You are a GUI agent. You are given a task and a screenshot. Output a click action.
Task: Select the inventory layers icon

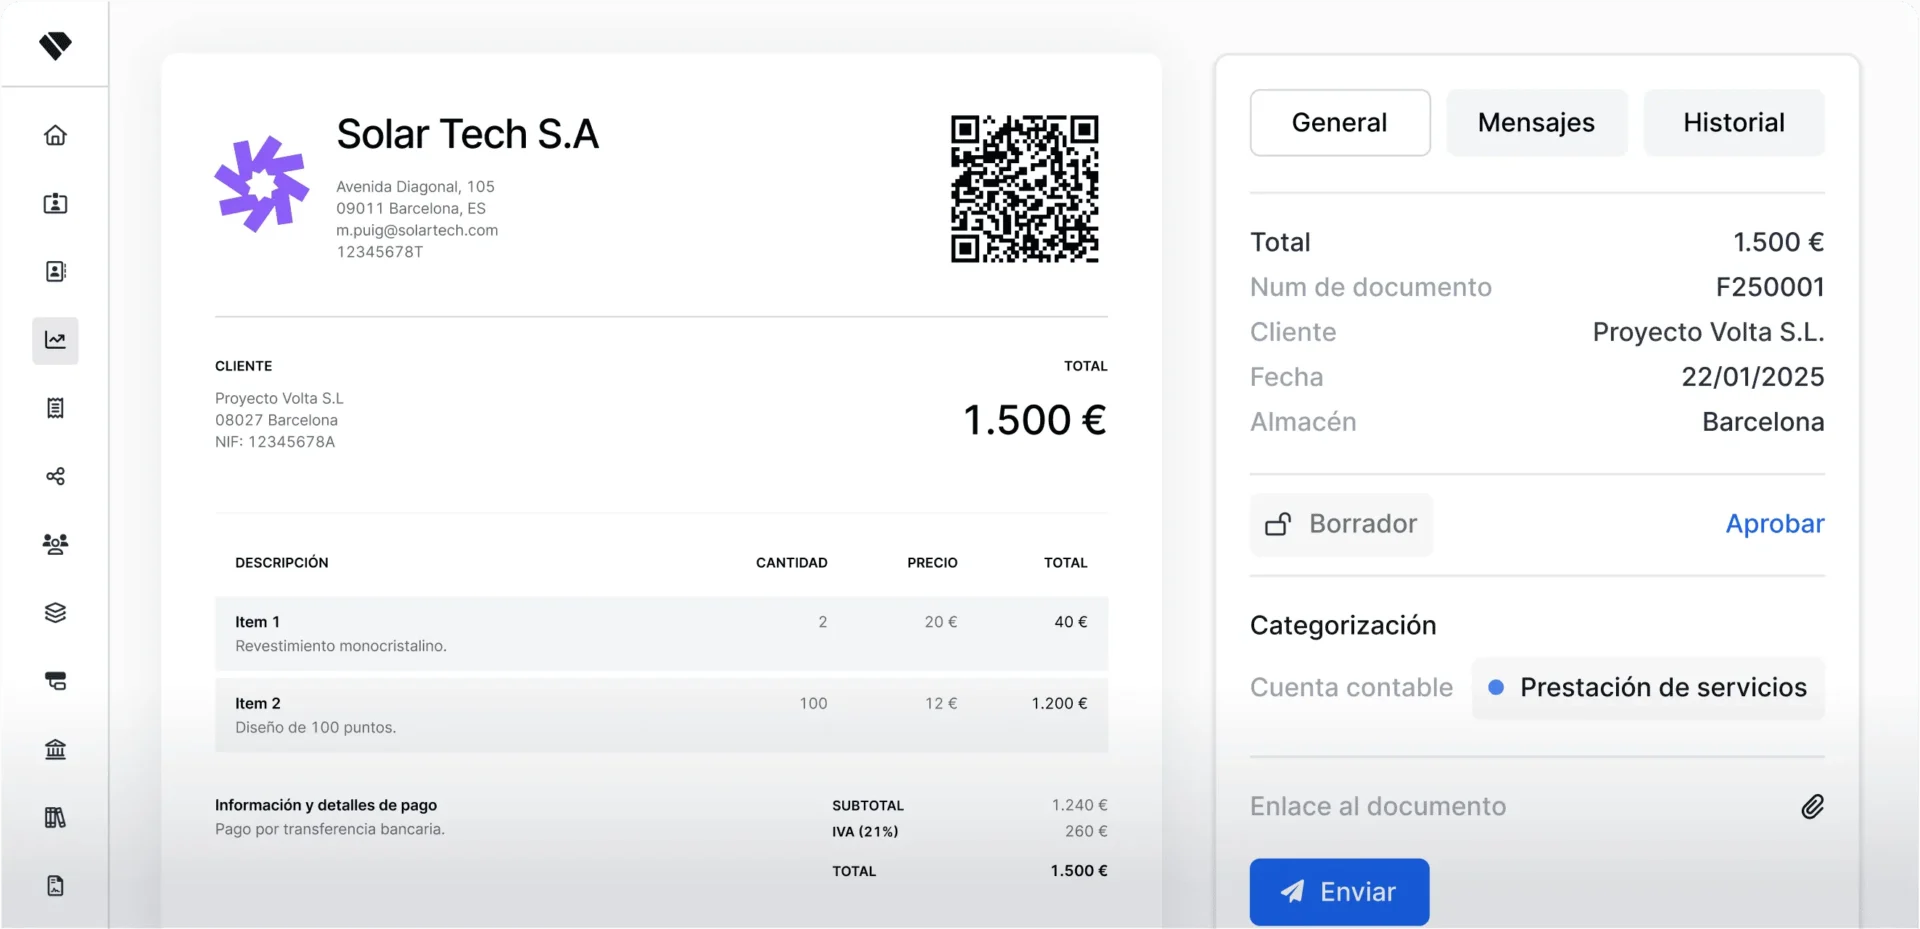click(x=56, y=613)
